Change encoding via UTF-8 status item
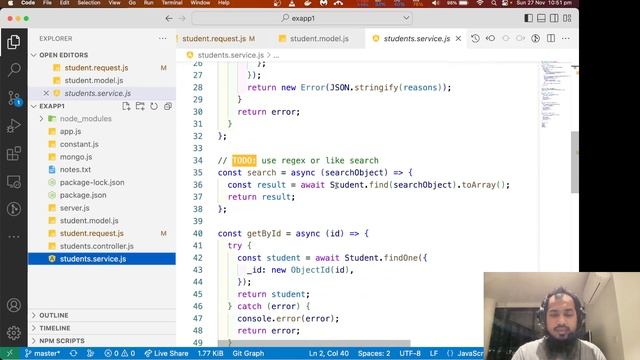 pos(410,353)
